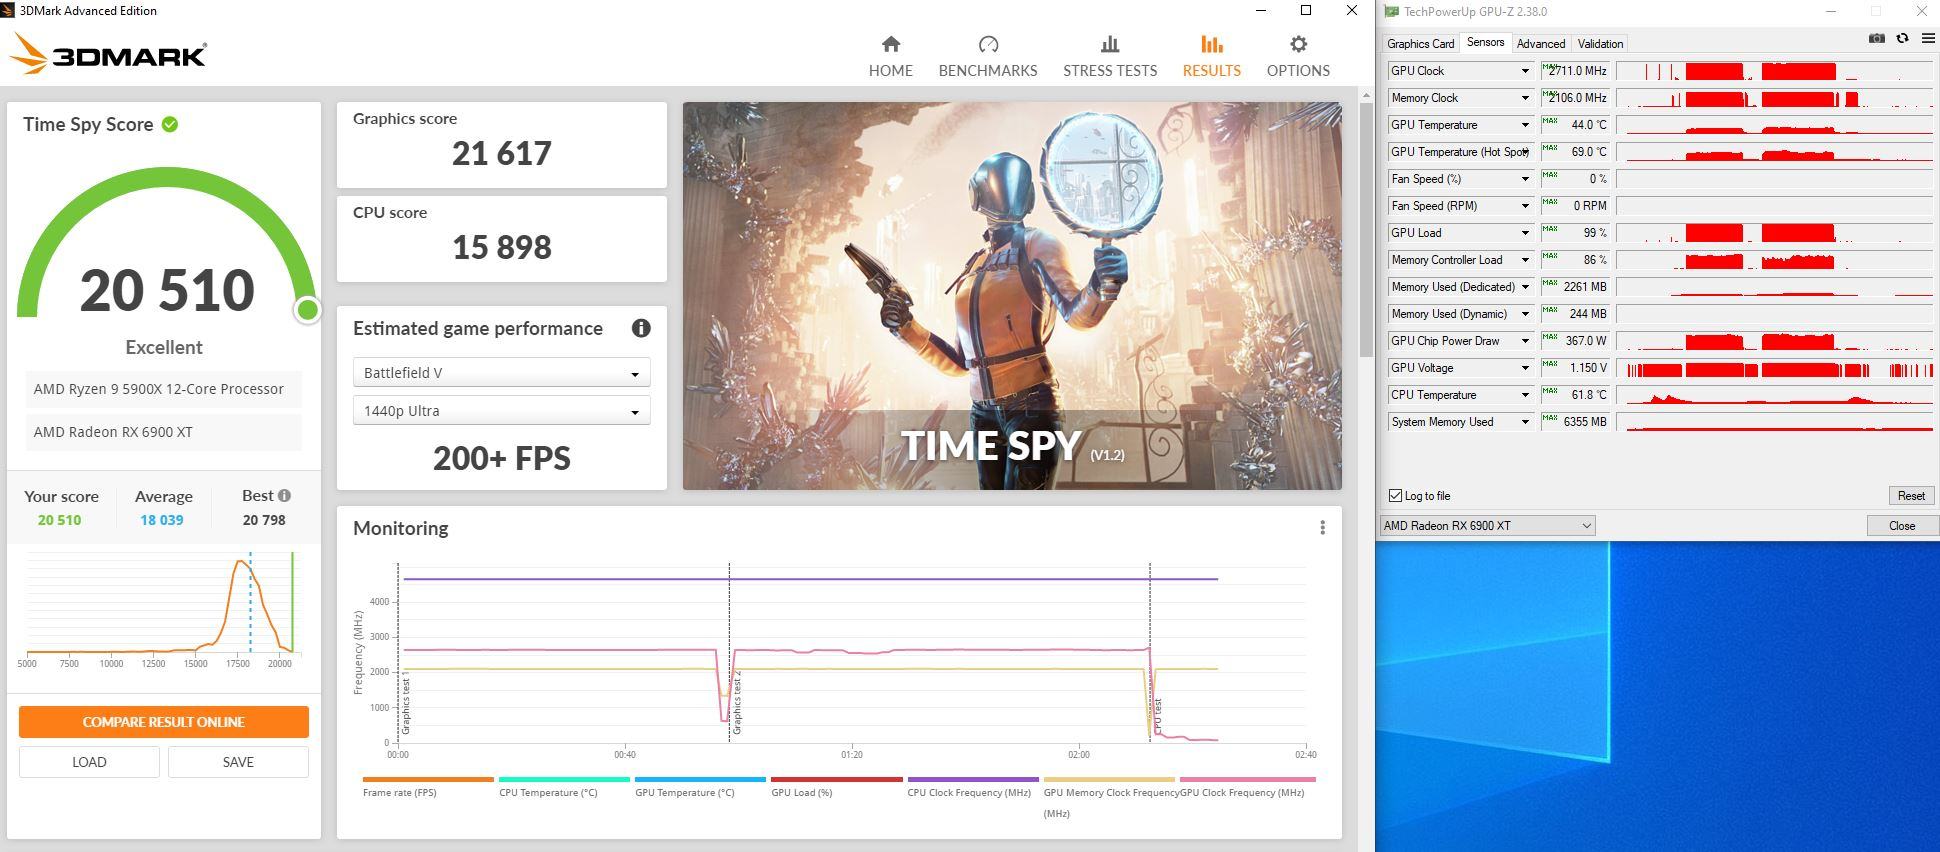Open the System Memory Used sensor dropdown
This screenshot has width=1940, height=852.
pyautogui.click(x=1525, y=422)
